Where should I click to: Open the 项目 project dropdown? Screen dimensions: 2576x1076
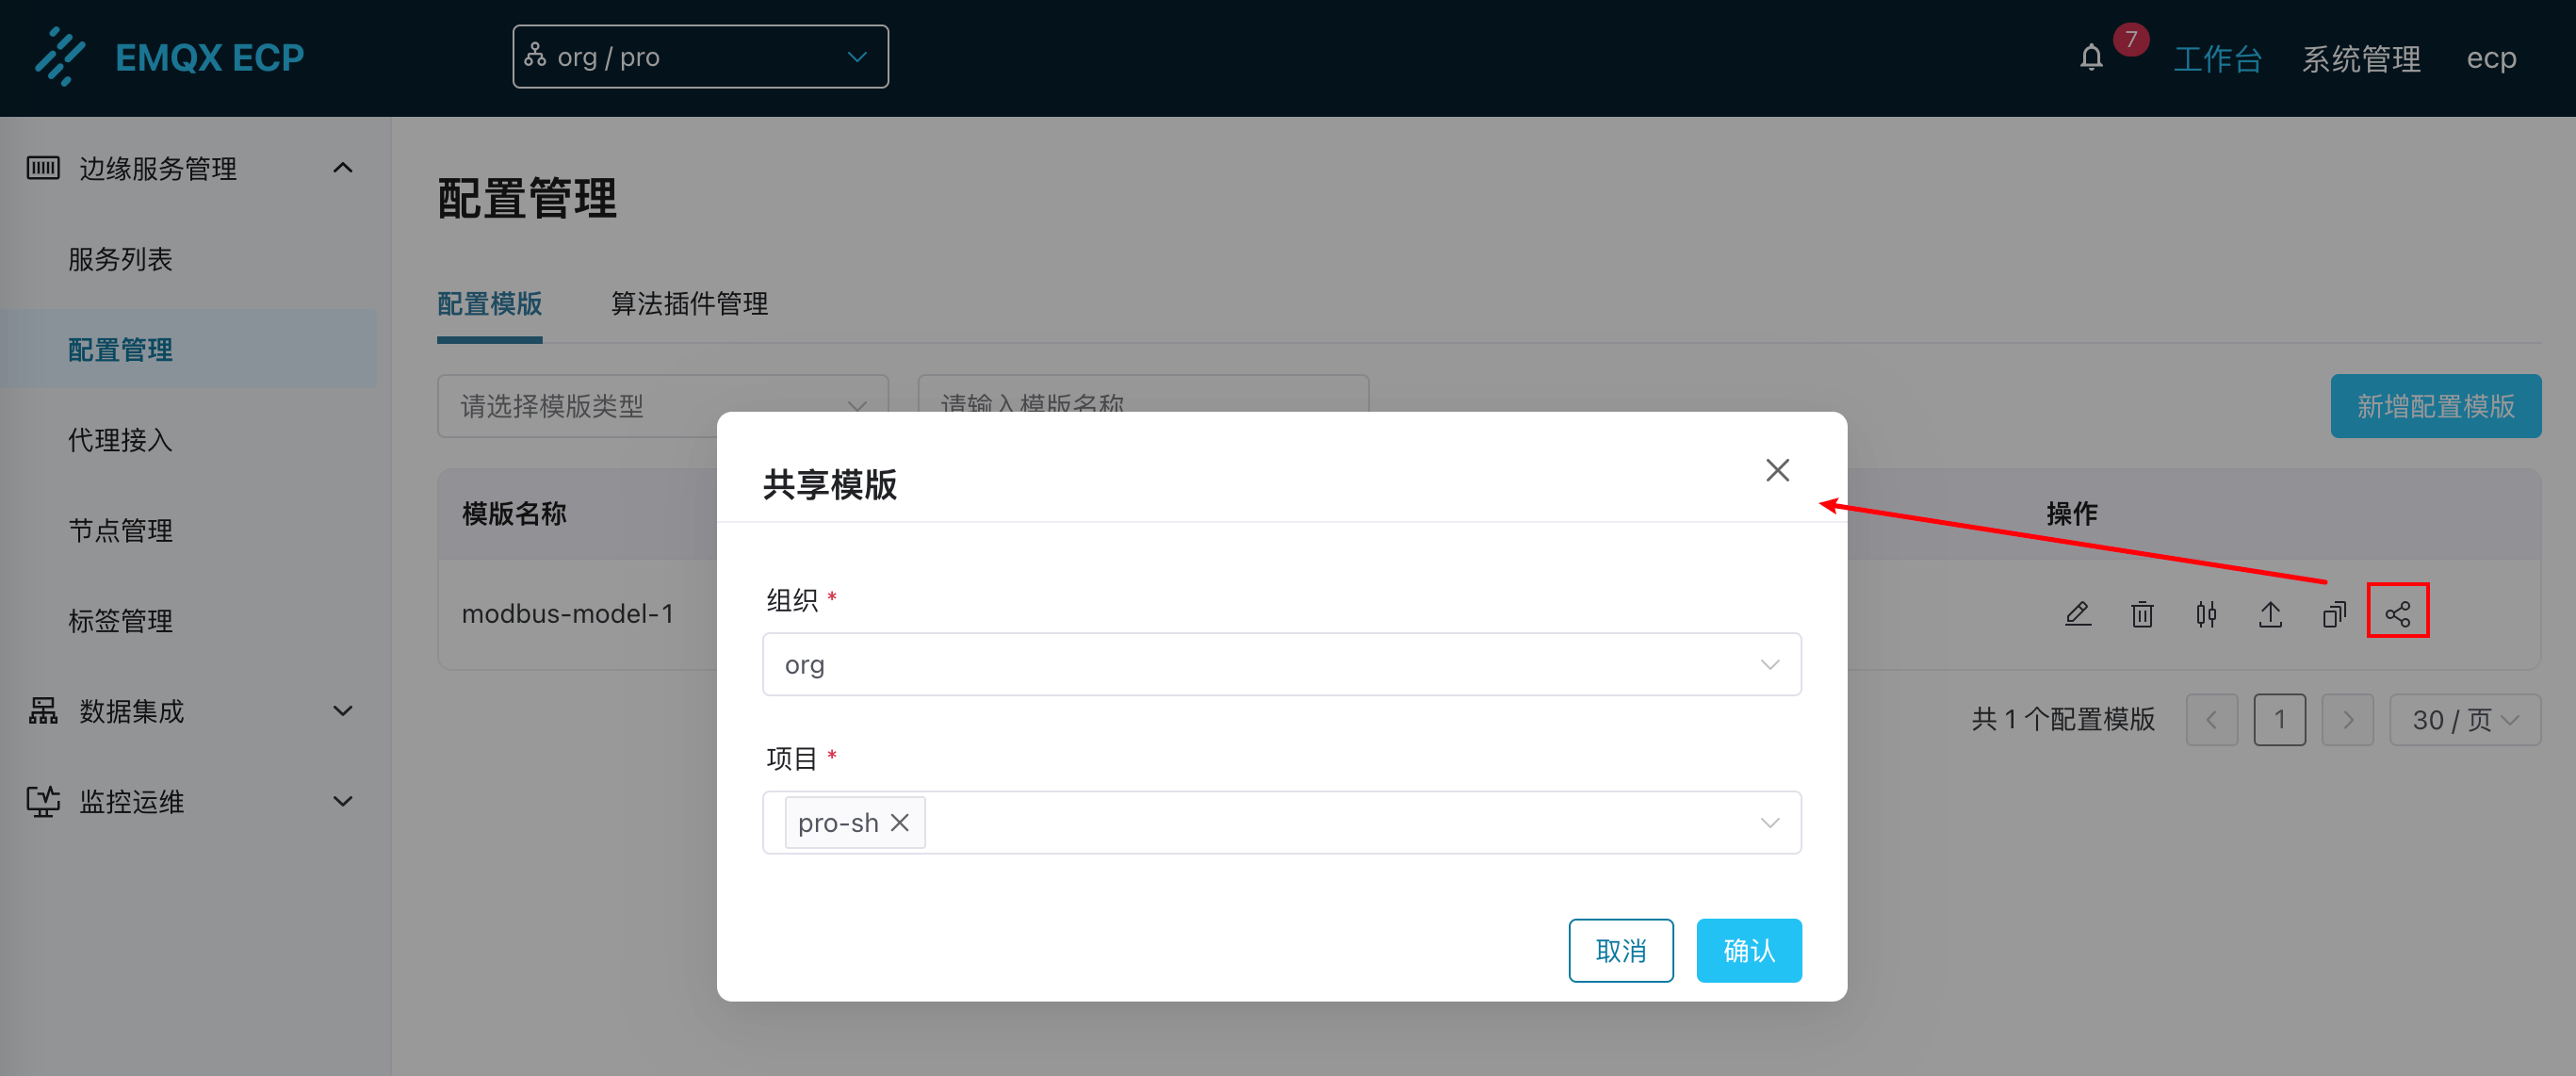click(x=1340, y=822)
